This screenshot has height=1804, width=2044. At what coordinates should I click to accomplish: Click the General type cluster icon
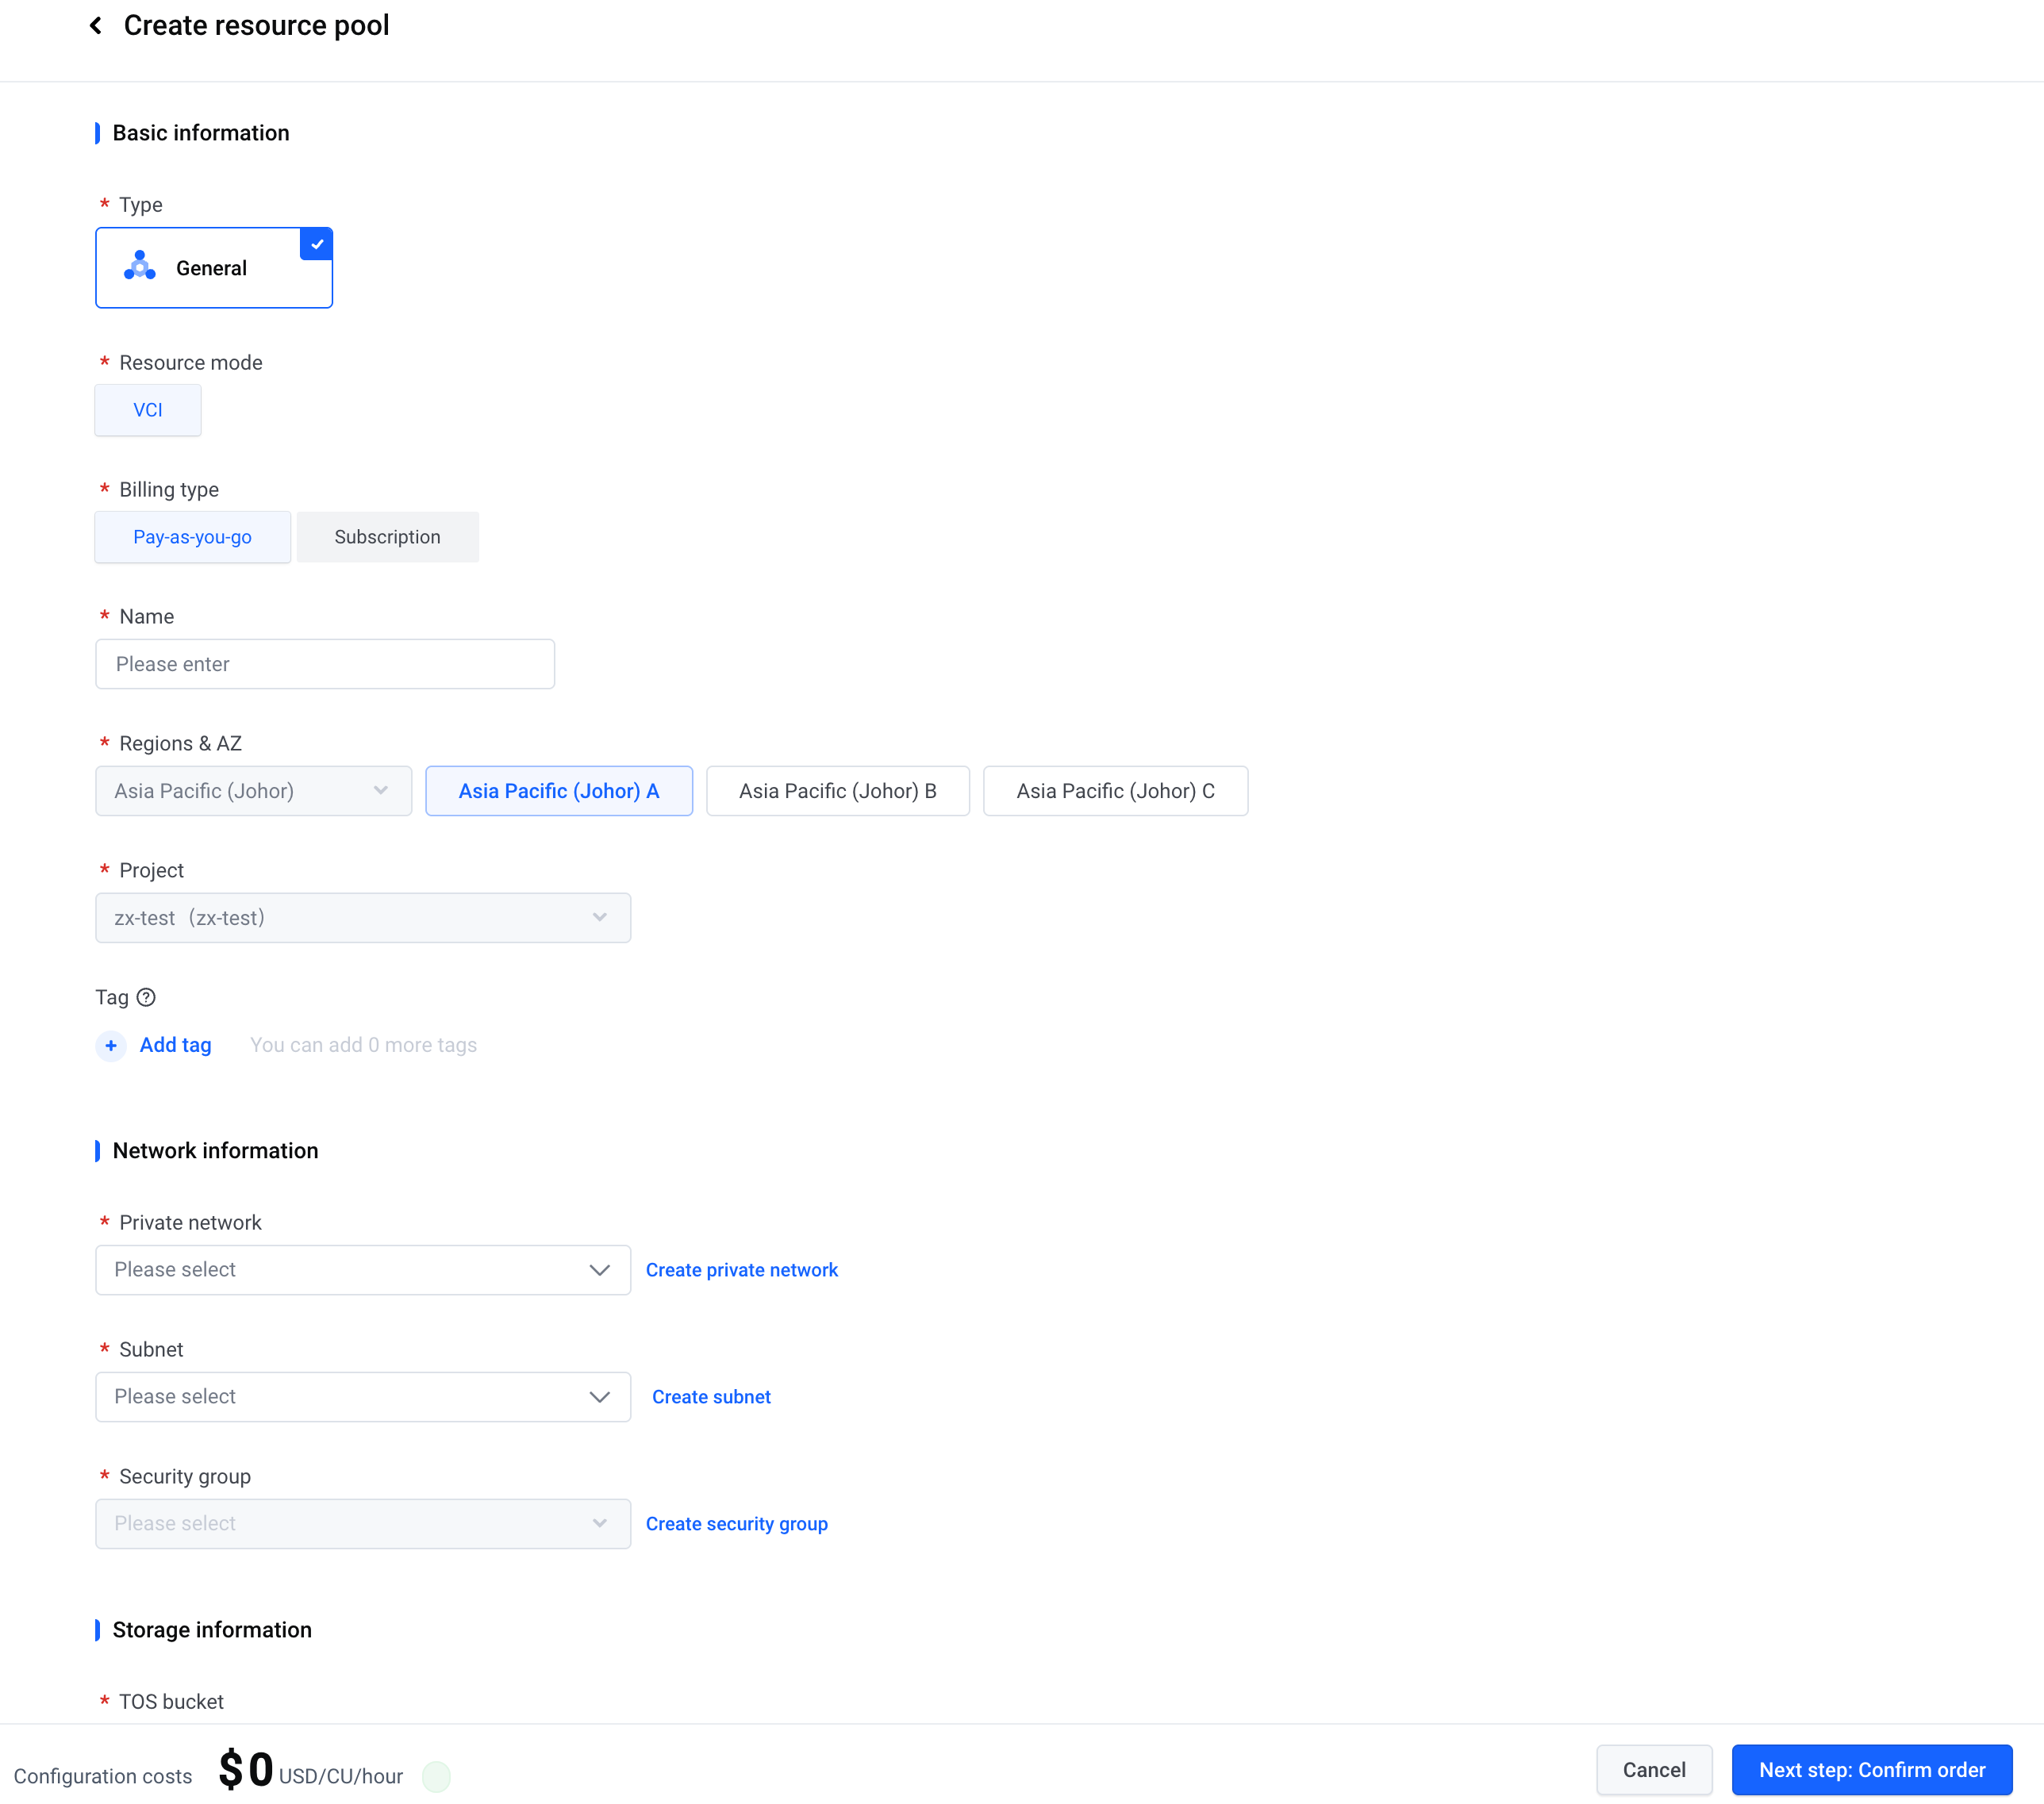140,266
